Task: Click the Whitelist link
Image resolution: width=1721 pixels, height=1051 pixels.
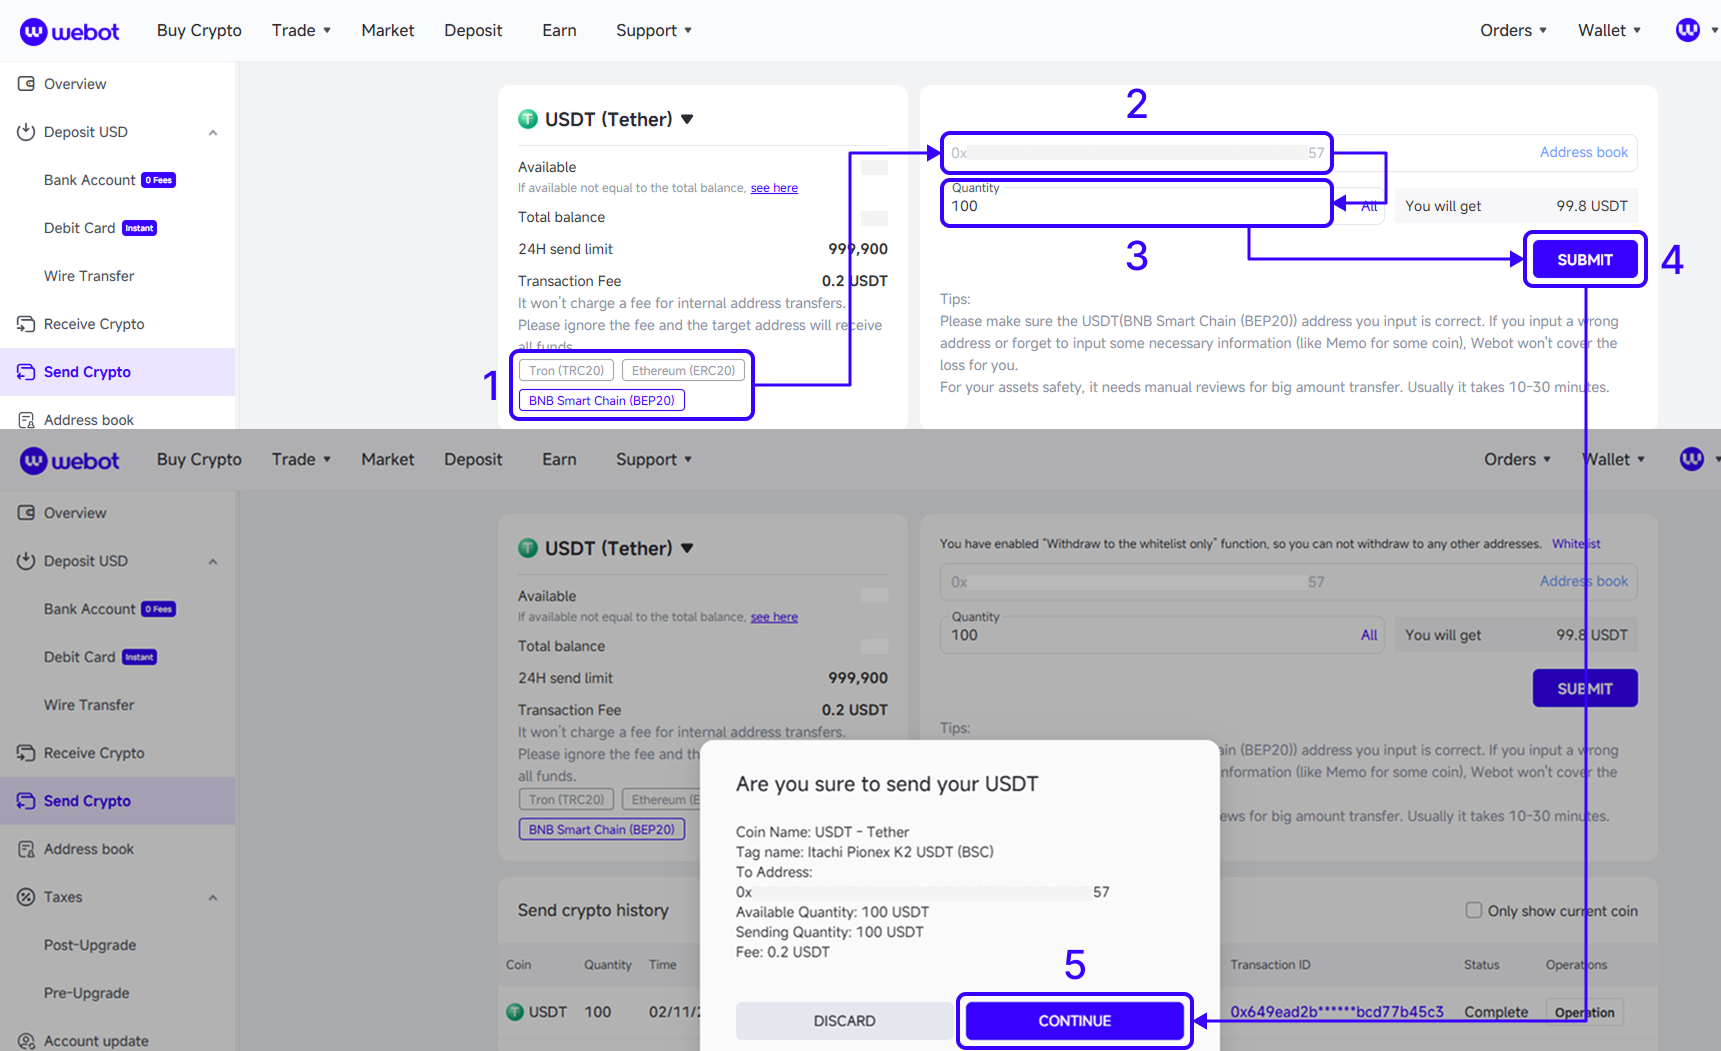Action: pos(1576,544)
